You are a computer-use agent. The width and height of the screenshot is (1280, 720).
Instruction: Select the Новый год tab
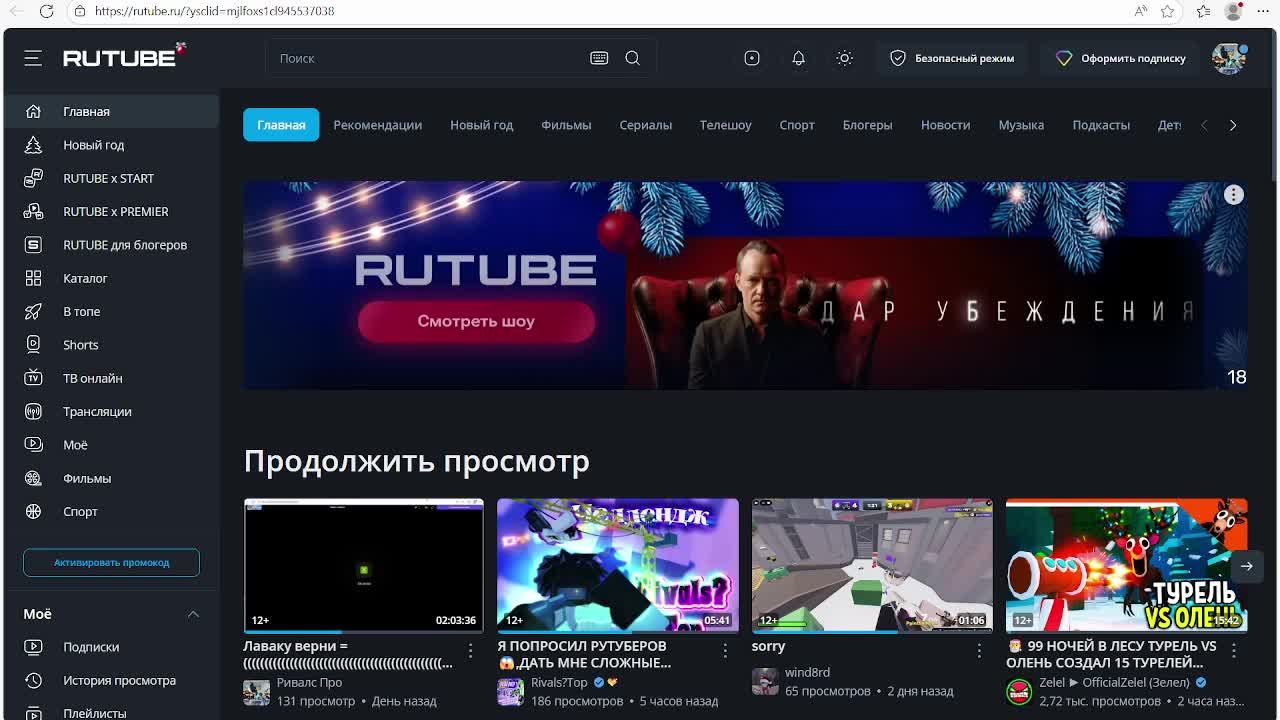click(481, 125)
